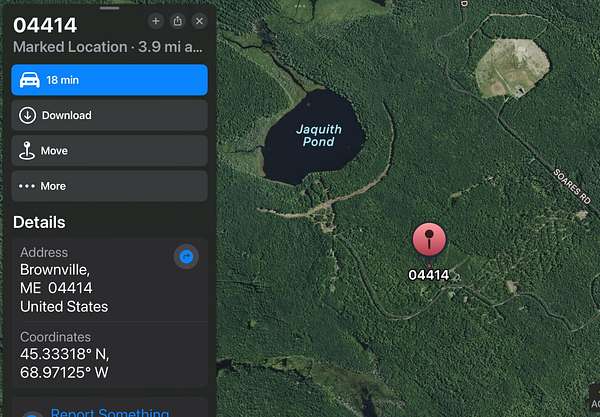Click the plus icon to add location
Viewport: 600px width, 417px height.
point(155,21)
